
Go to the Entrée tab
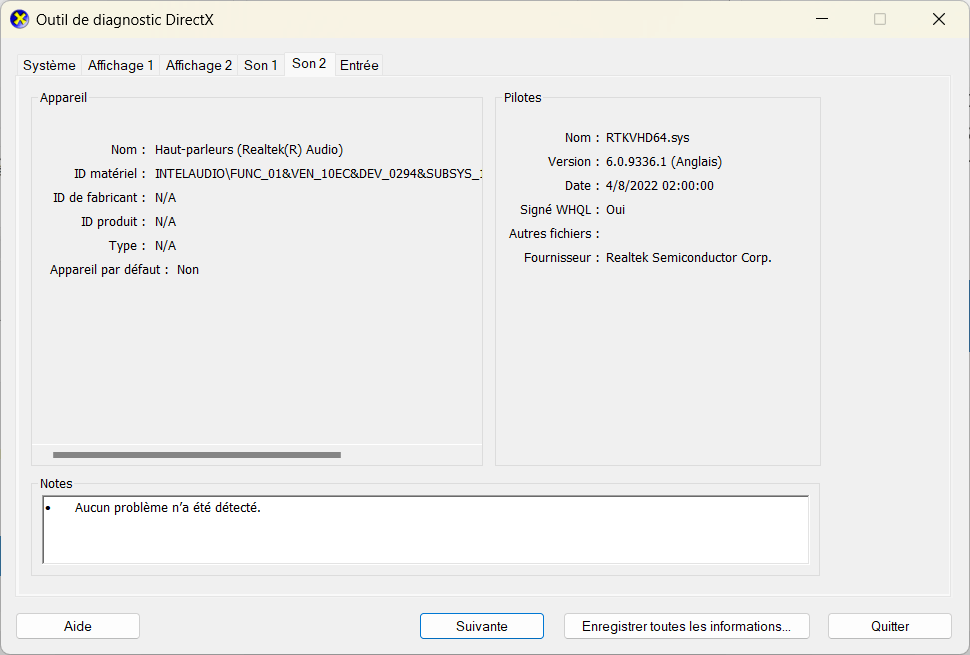(x=359, y=65)
